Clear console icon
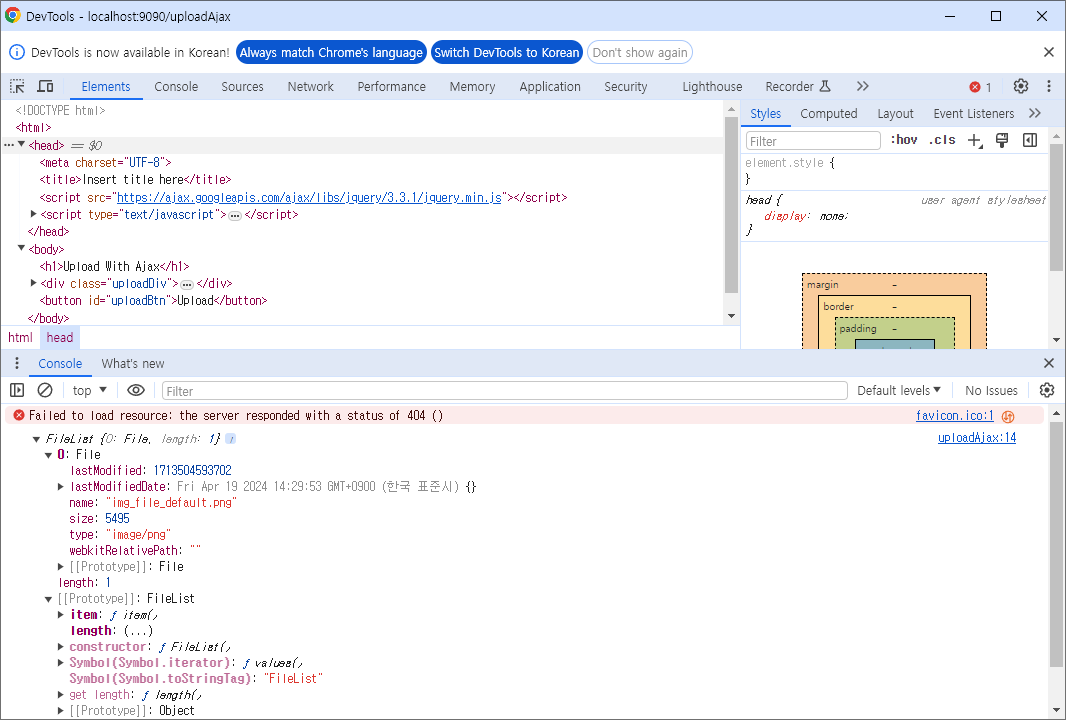The width and height of the screenshot is (1066, 720). pos(45,390)
